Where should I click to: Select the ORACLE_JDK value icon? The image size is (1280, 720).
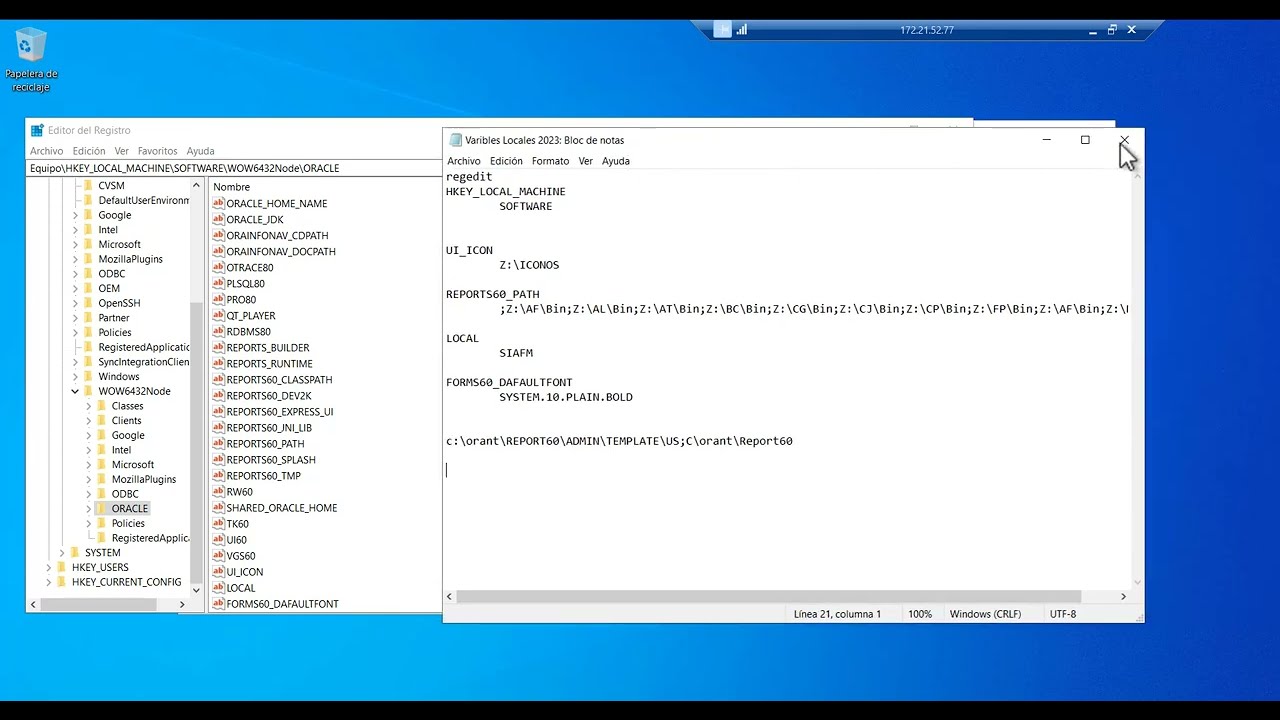tap(218, 219)
